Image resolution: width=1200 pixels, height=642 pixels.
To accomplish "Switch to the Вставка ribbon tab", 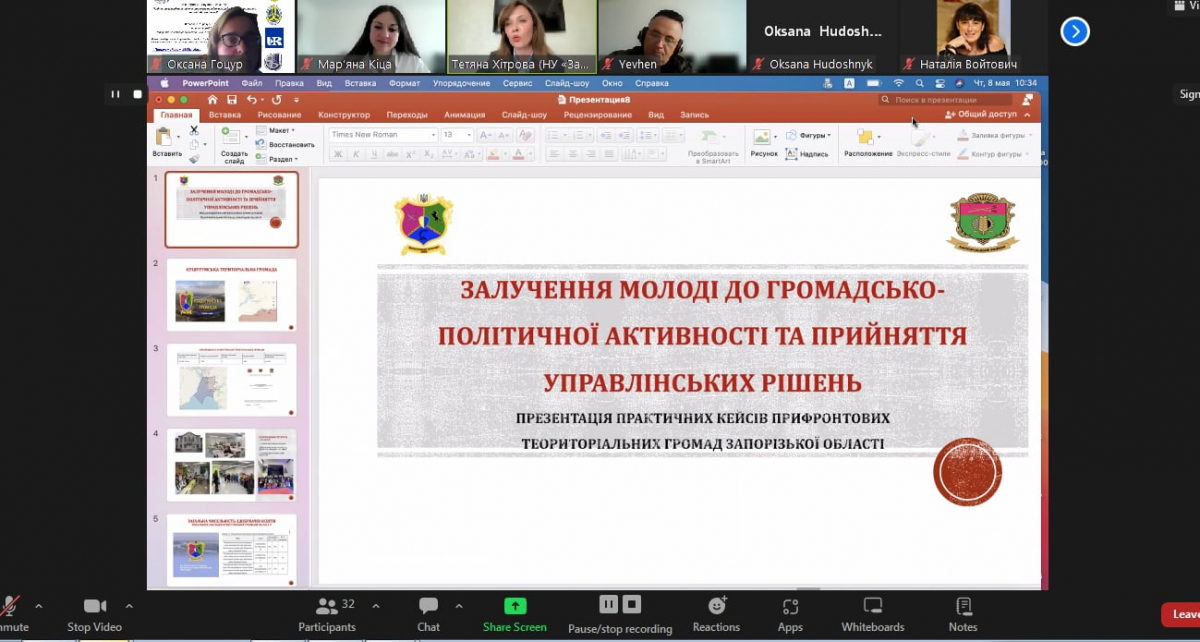I will click(x=225, y=115).
